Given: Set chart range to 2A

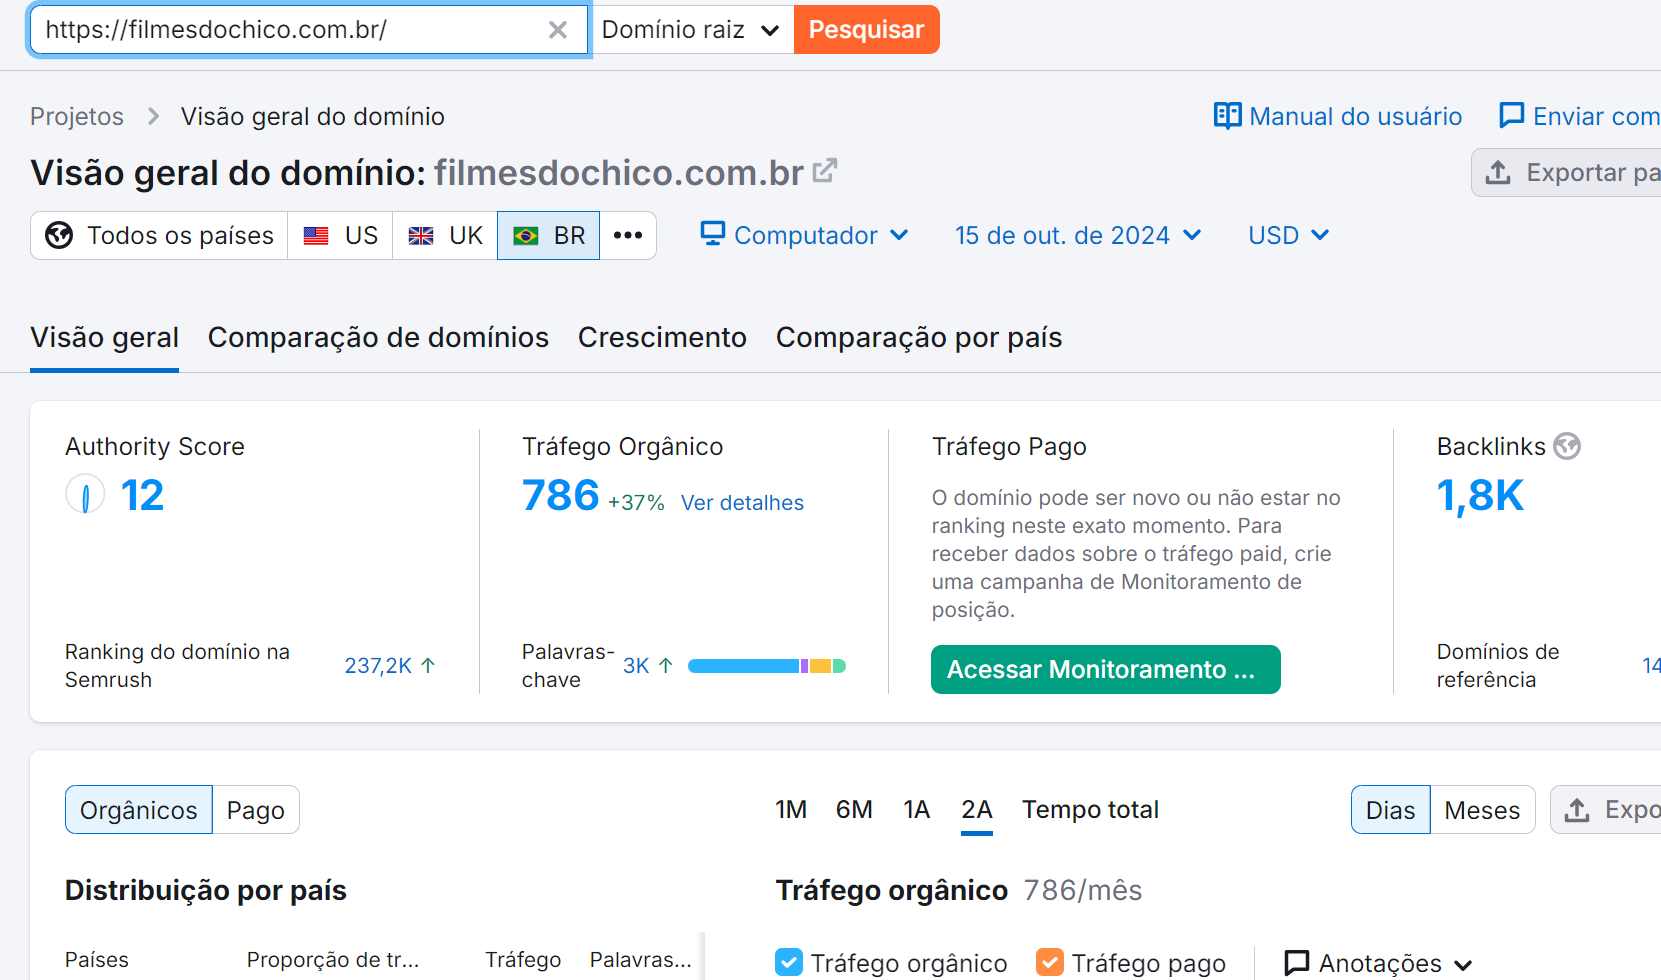Looking at the screenshot, I should [977, 810].
